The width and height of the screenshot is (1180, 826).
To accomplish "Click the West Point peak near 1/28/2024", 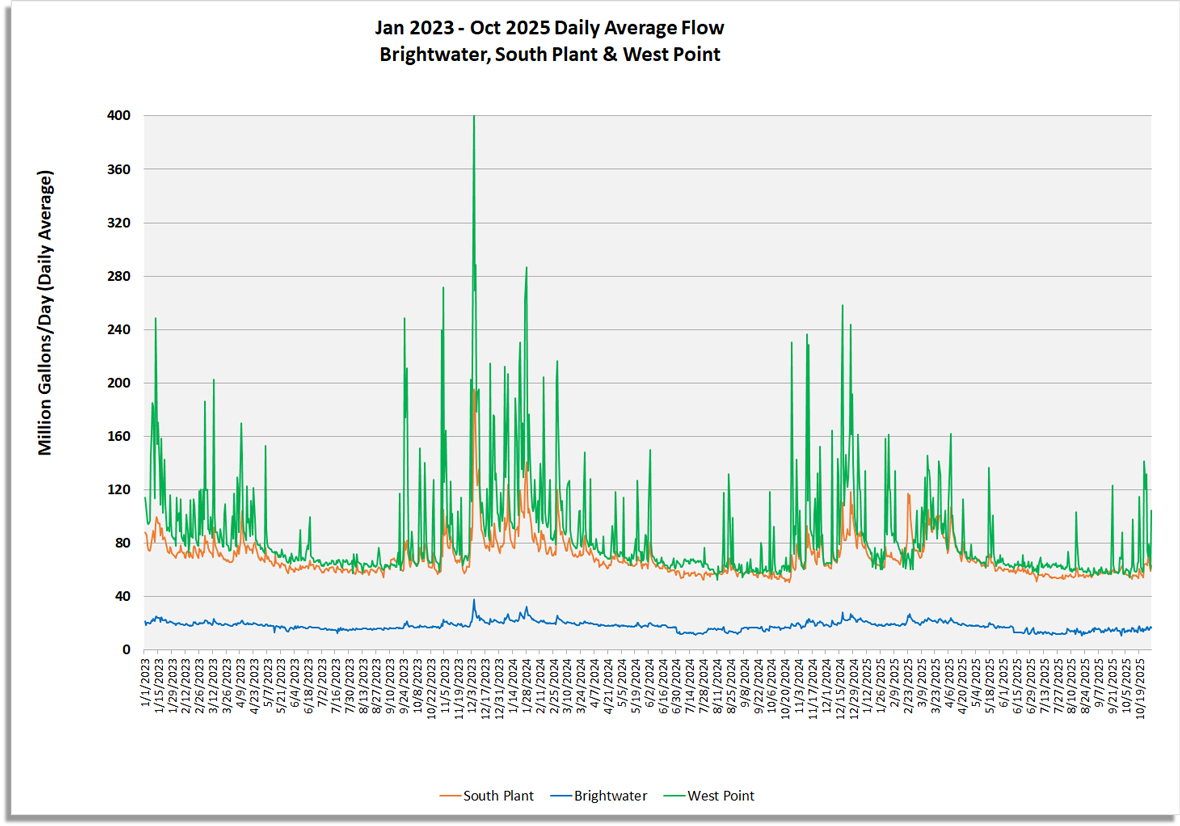I will coord(528,266).
